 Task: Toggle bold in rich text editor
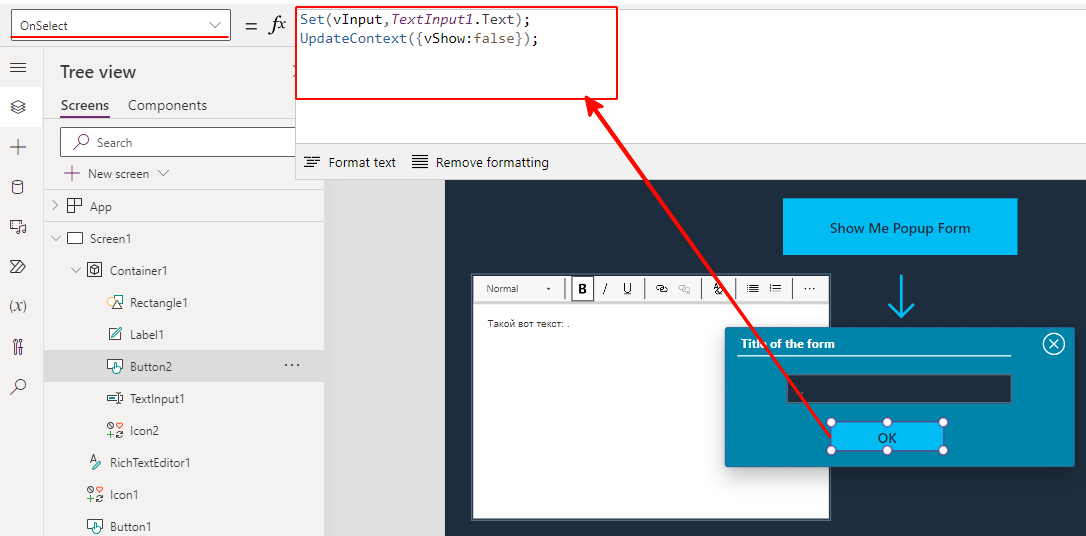point(582,289)
